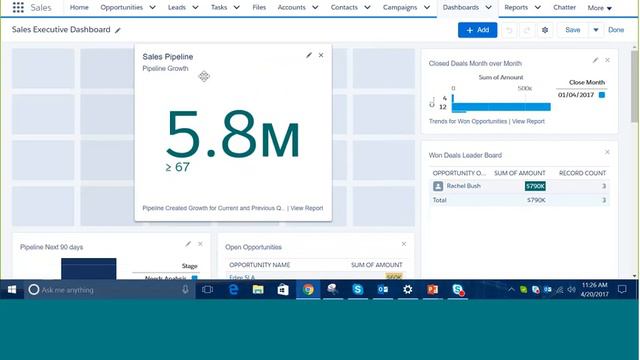Image resolution: width=640 pixels, height=360 pixels.
Task: Click Done to exit editing
Action: tap(616, 30)
